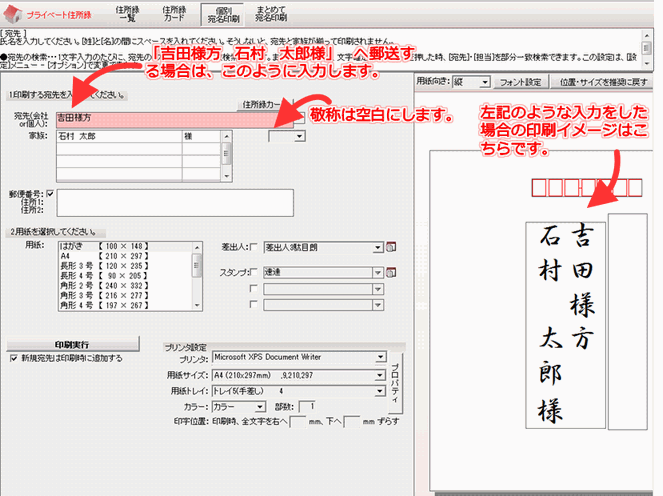The image size is (663, 496).
Task: Click the プライベート住所録 house logo icon
Action: pos(14,16)
